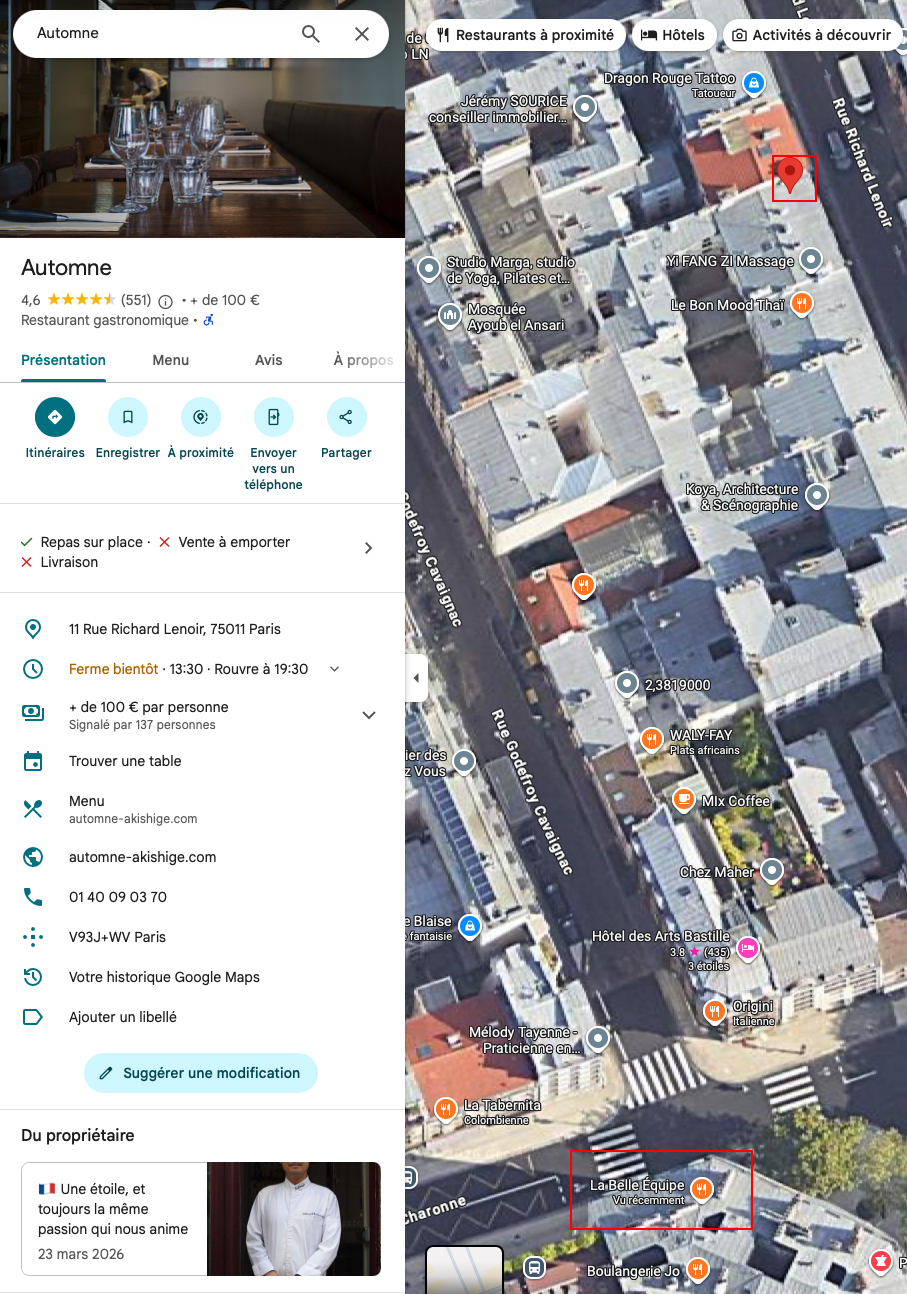Image resolution: width=907 pixels, height=1294 pixels.
Task: Select the Hôtel des Arts Bastille marker
Action: [747, 947]
